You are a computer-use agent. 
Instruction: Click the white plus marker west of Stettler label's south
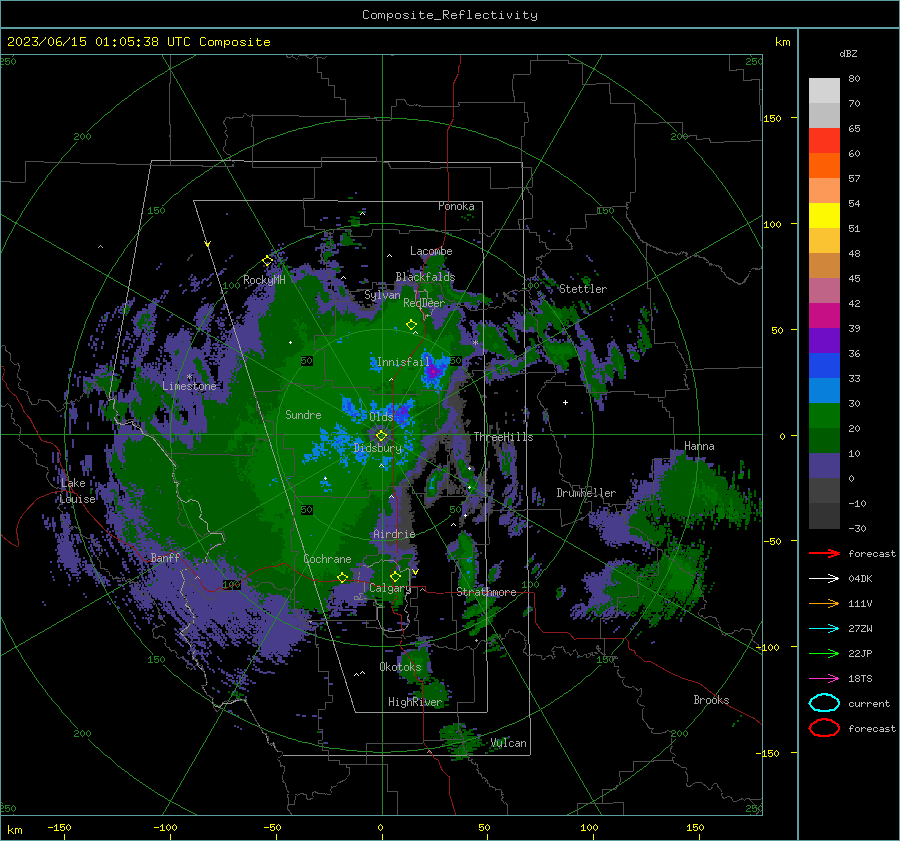pos(565,402)
